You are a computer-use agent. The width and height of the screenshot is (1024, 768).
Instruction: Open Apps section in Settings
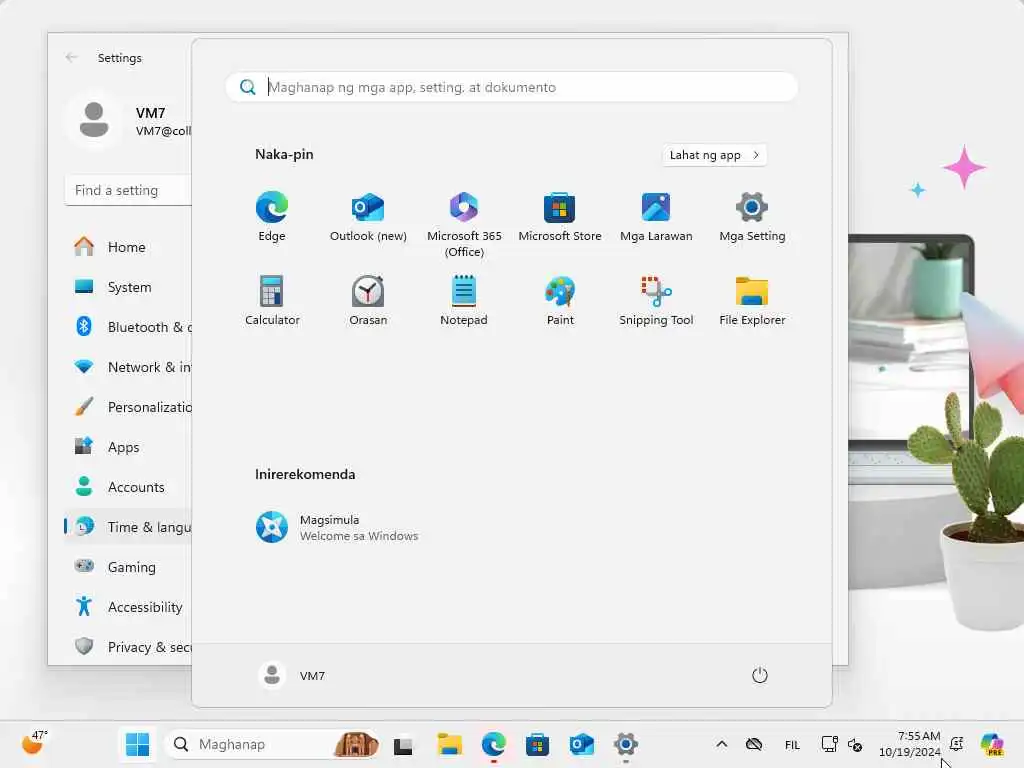coord(129,447)
